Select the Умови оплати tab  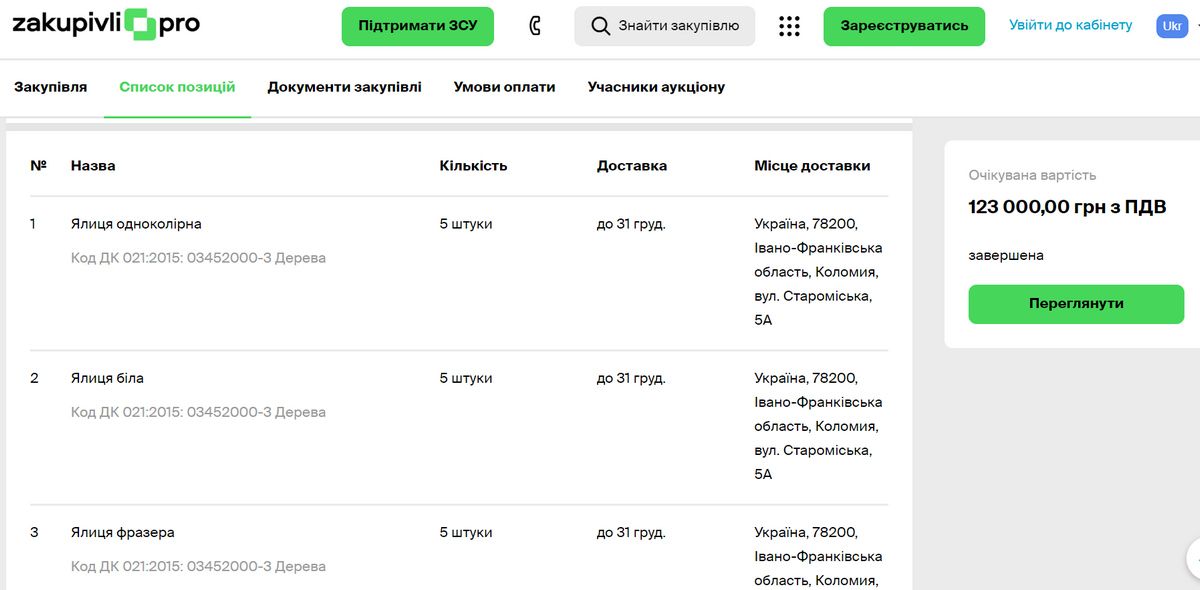[504, 87]
